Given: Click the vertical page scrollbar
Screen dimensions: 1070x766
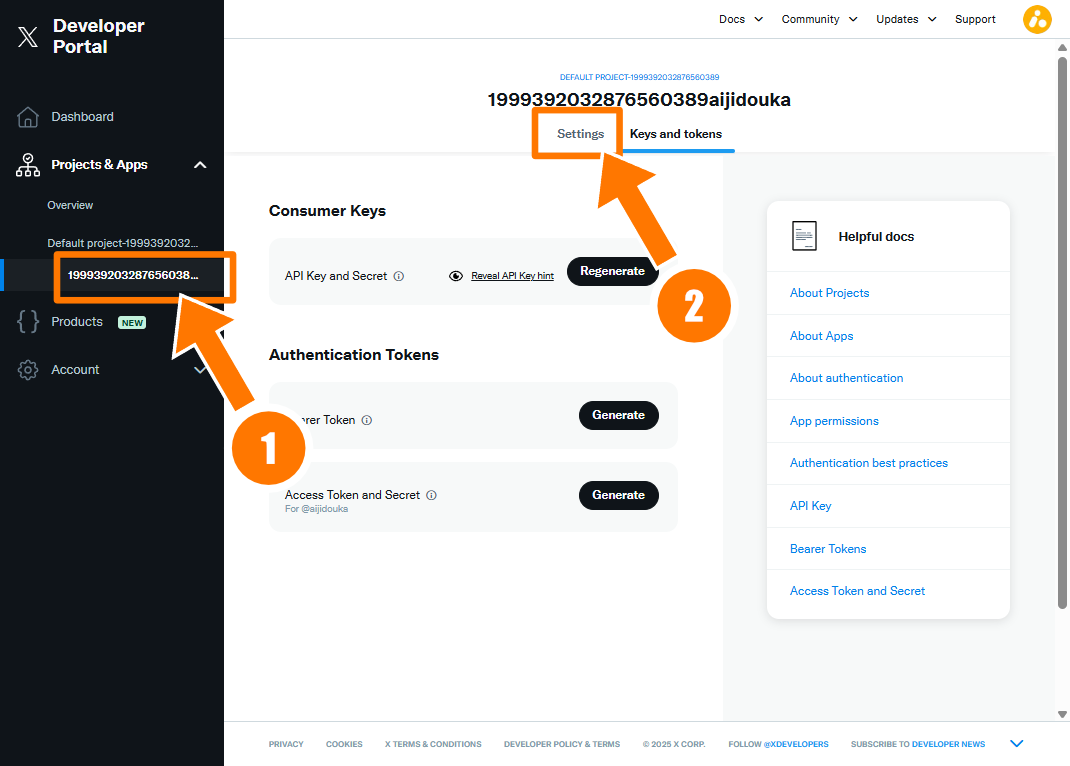Looking at the screenshot, I should 1062,330.
